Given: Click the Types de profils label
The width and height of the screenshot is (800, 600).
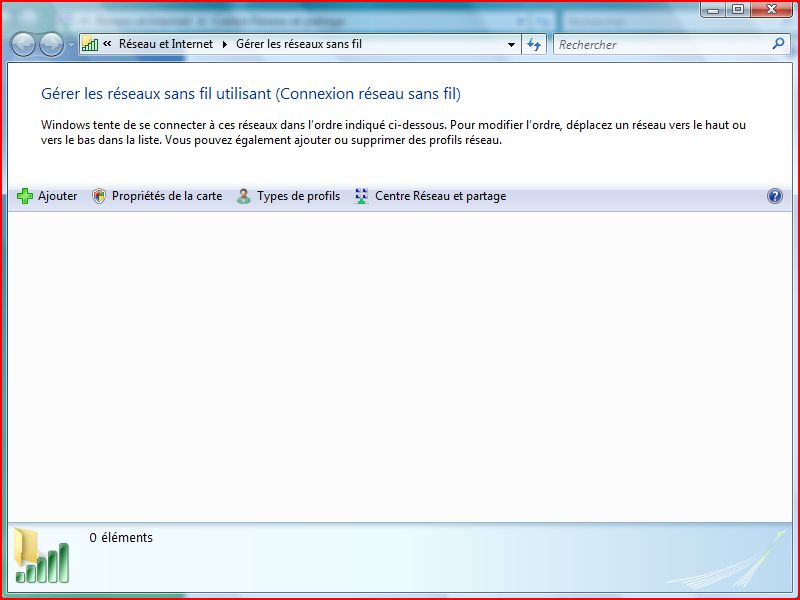Looking at the screenshot, I should click(298, 196).
